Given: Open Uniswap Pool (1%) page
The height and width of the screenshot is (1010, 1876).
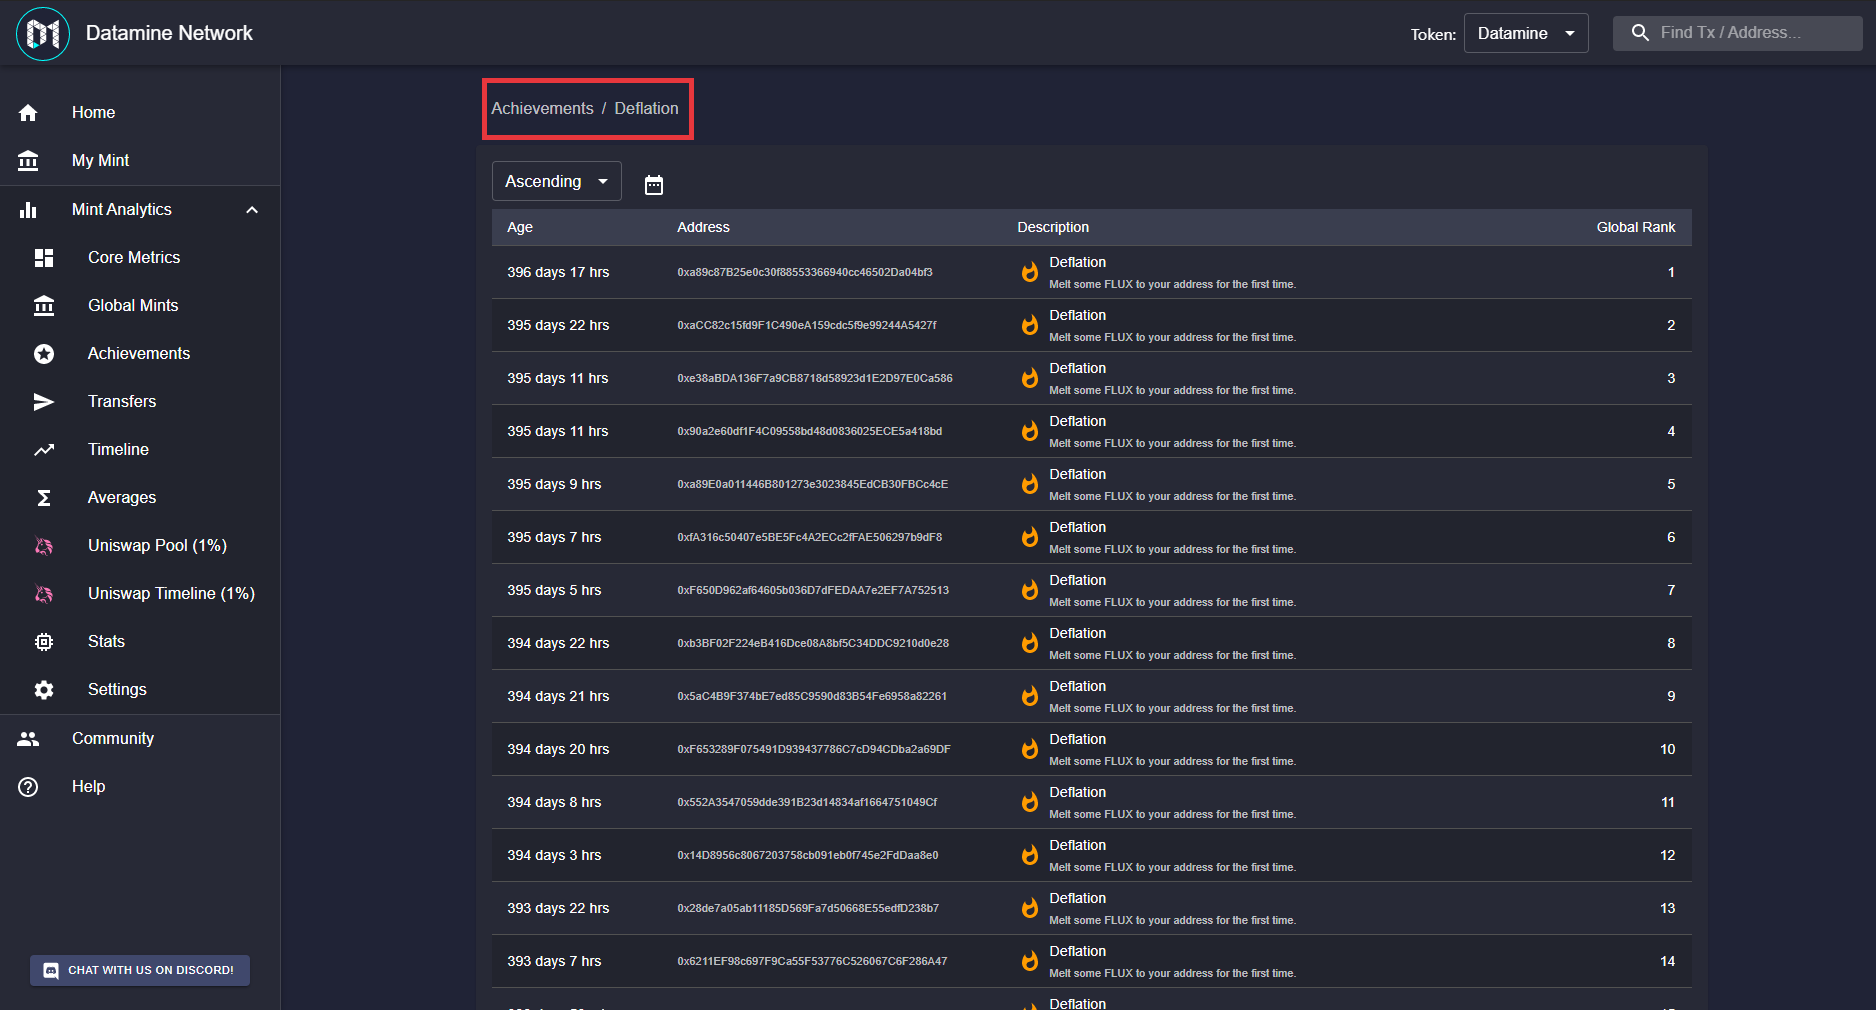Looking at the screenshot, I should [140, 546].
